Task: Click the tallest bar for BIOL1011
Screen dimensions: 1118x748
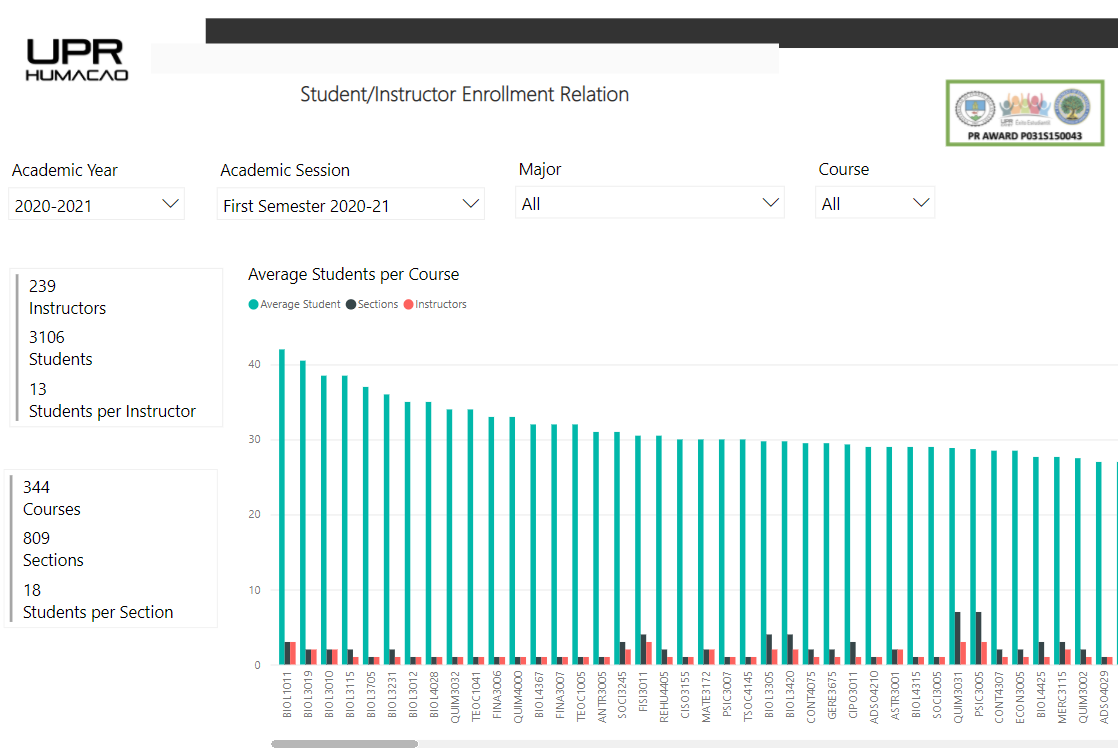Action: (x=283, y=500)
